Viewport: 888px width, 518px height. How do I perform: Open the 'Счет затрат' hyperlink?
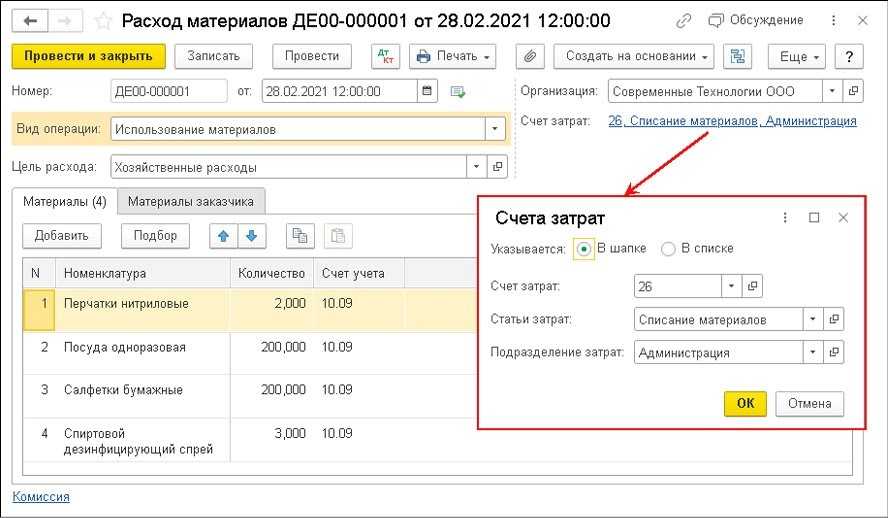coord(732,121)
